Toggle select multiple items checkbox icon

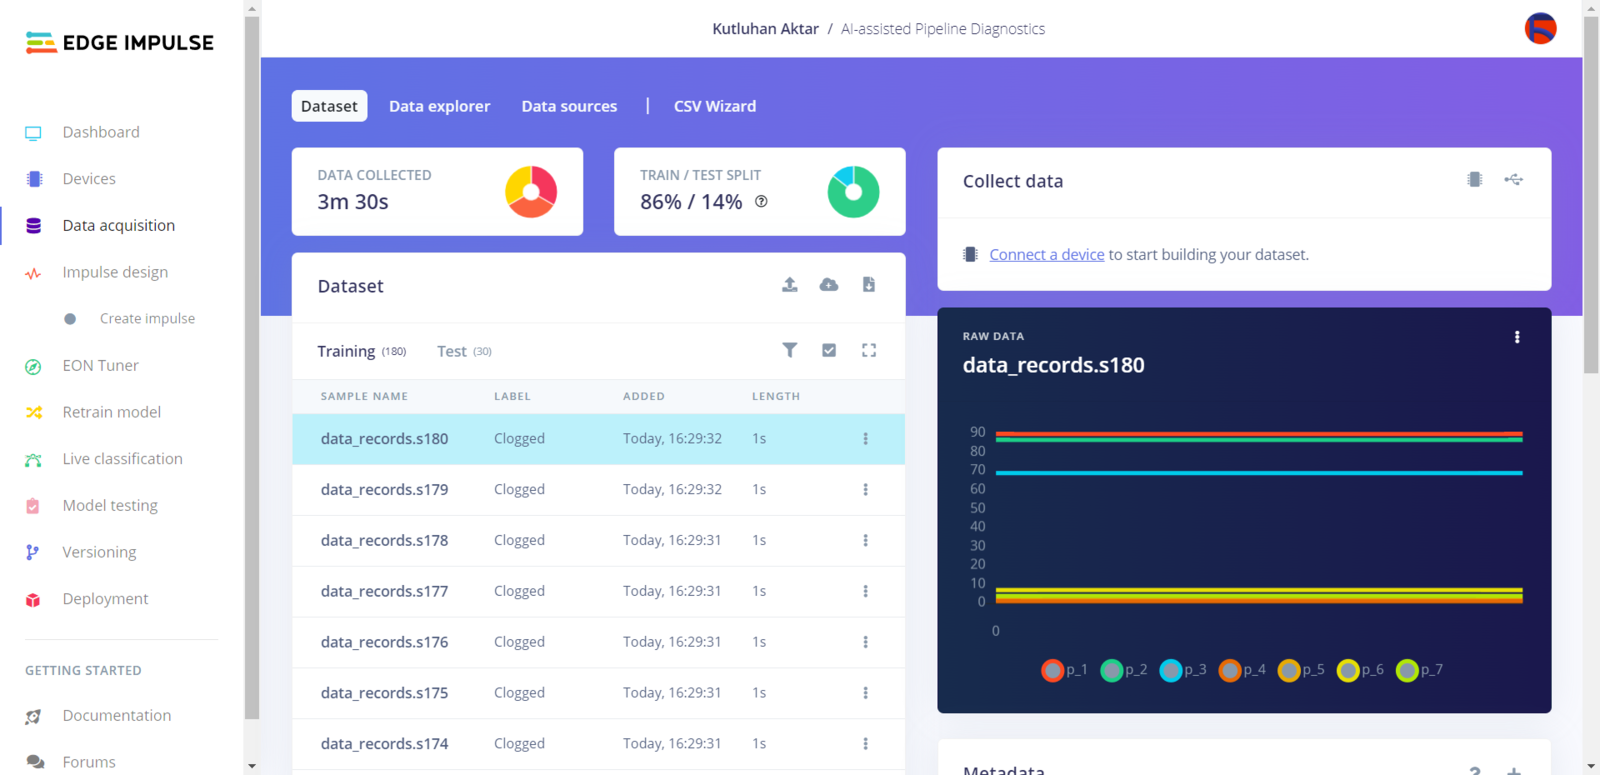click(x=829, y=350)
